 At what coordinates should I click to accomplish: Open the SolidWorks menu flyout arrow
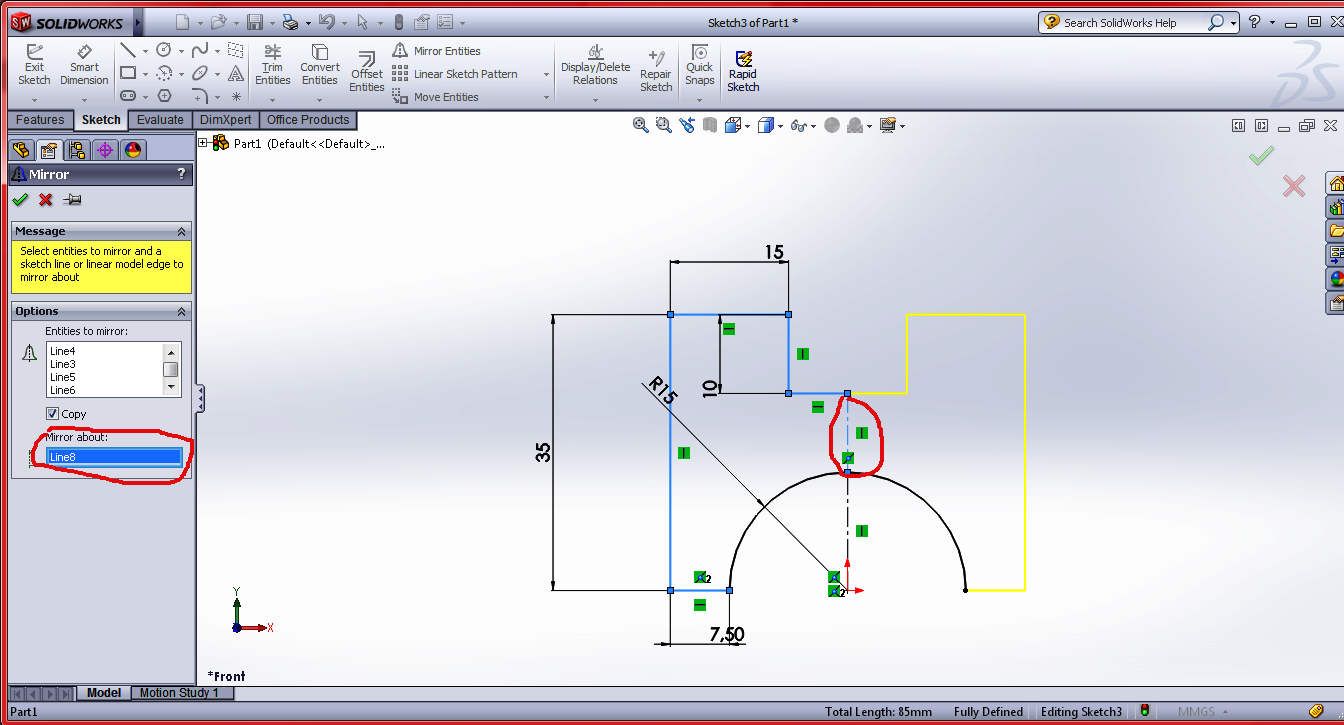138,22
